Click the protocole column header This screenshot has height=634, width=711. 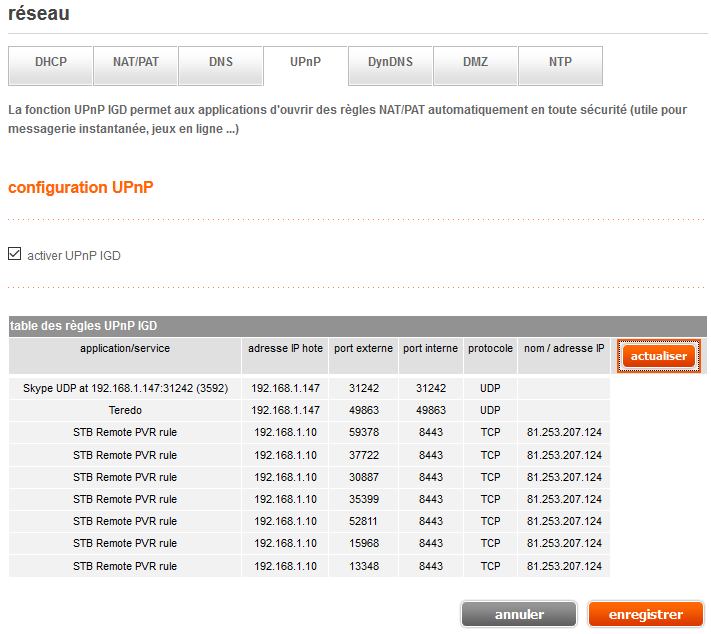(490, 349)
